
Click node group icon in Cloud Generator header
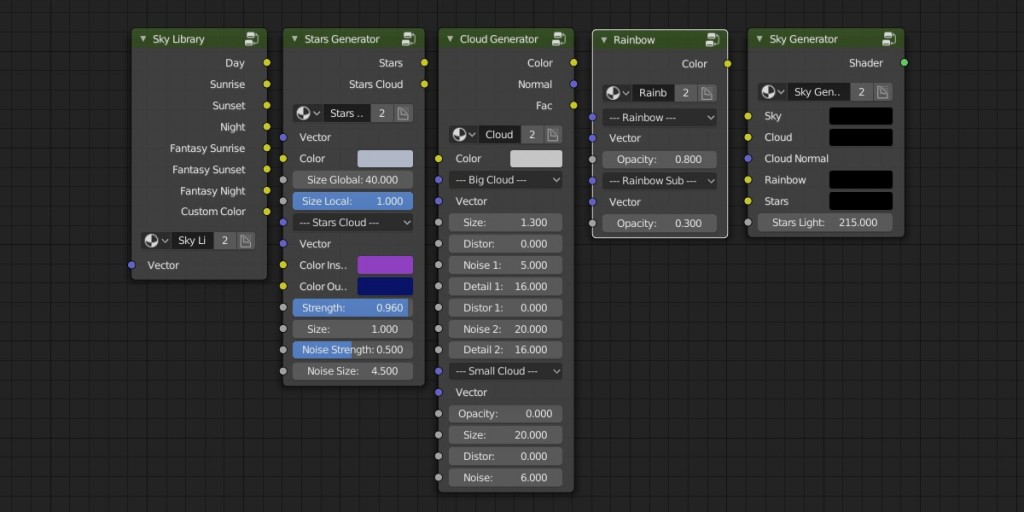(559, 39)
